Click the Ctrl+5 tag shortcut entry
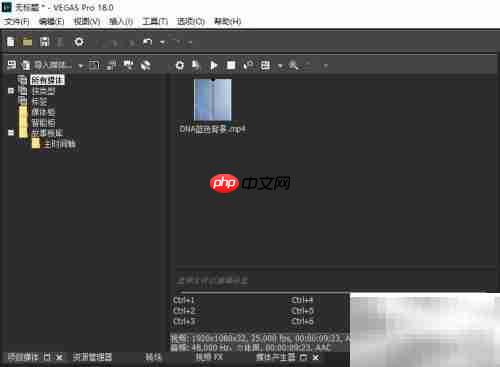Screen dimensions: 500x367 [302, 311]
